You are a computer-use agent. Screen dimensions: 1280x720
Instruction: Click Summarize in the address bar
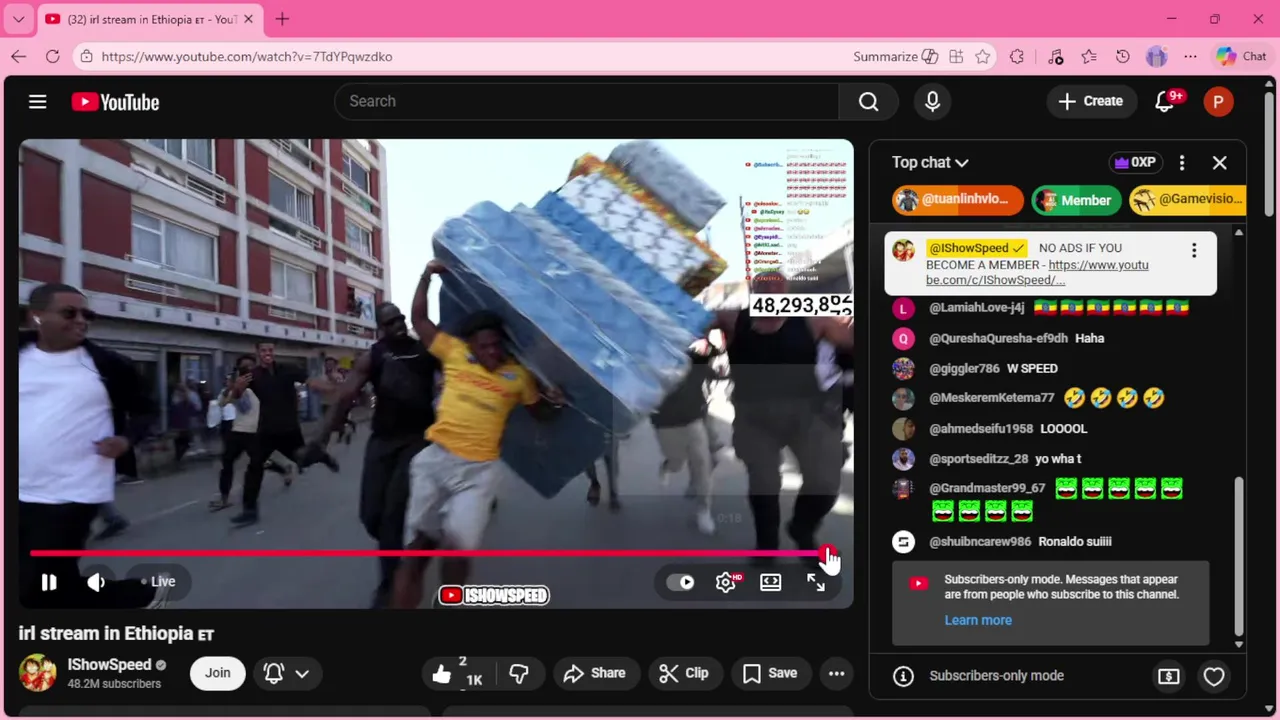(895, 57)
